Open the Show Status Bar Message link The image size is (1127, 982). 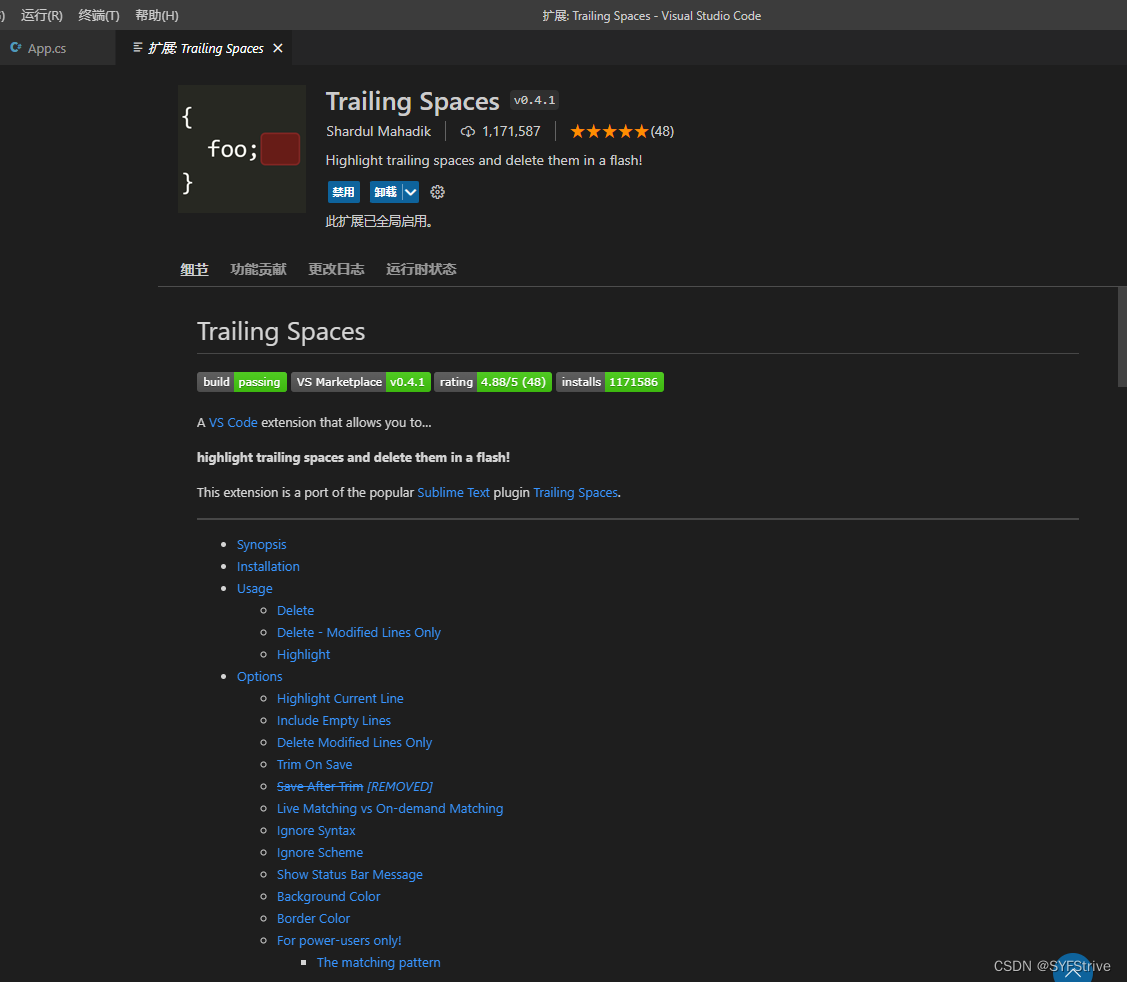(x=349, y=875)
